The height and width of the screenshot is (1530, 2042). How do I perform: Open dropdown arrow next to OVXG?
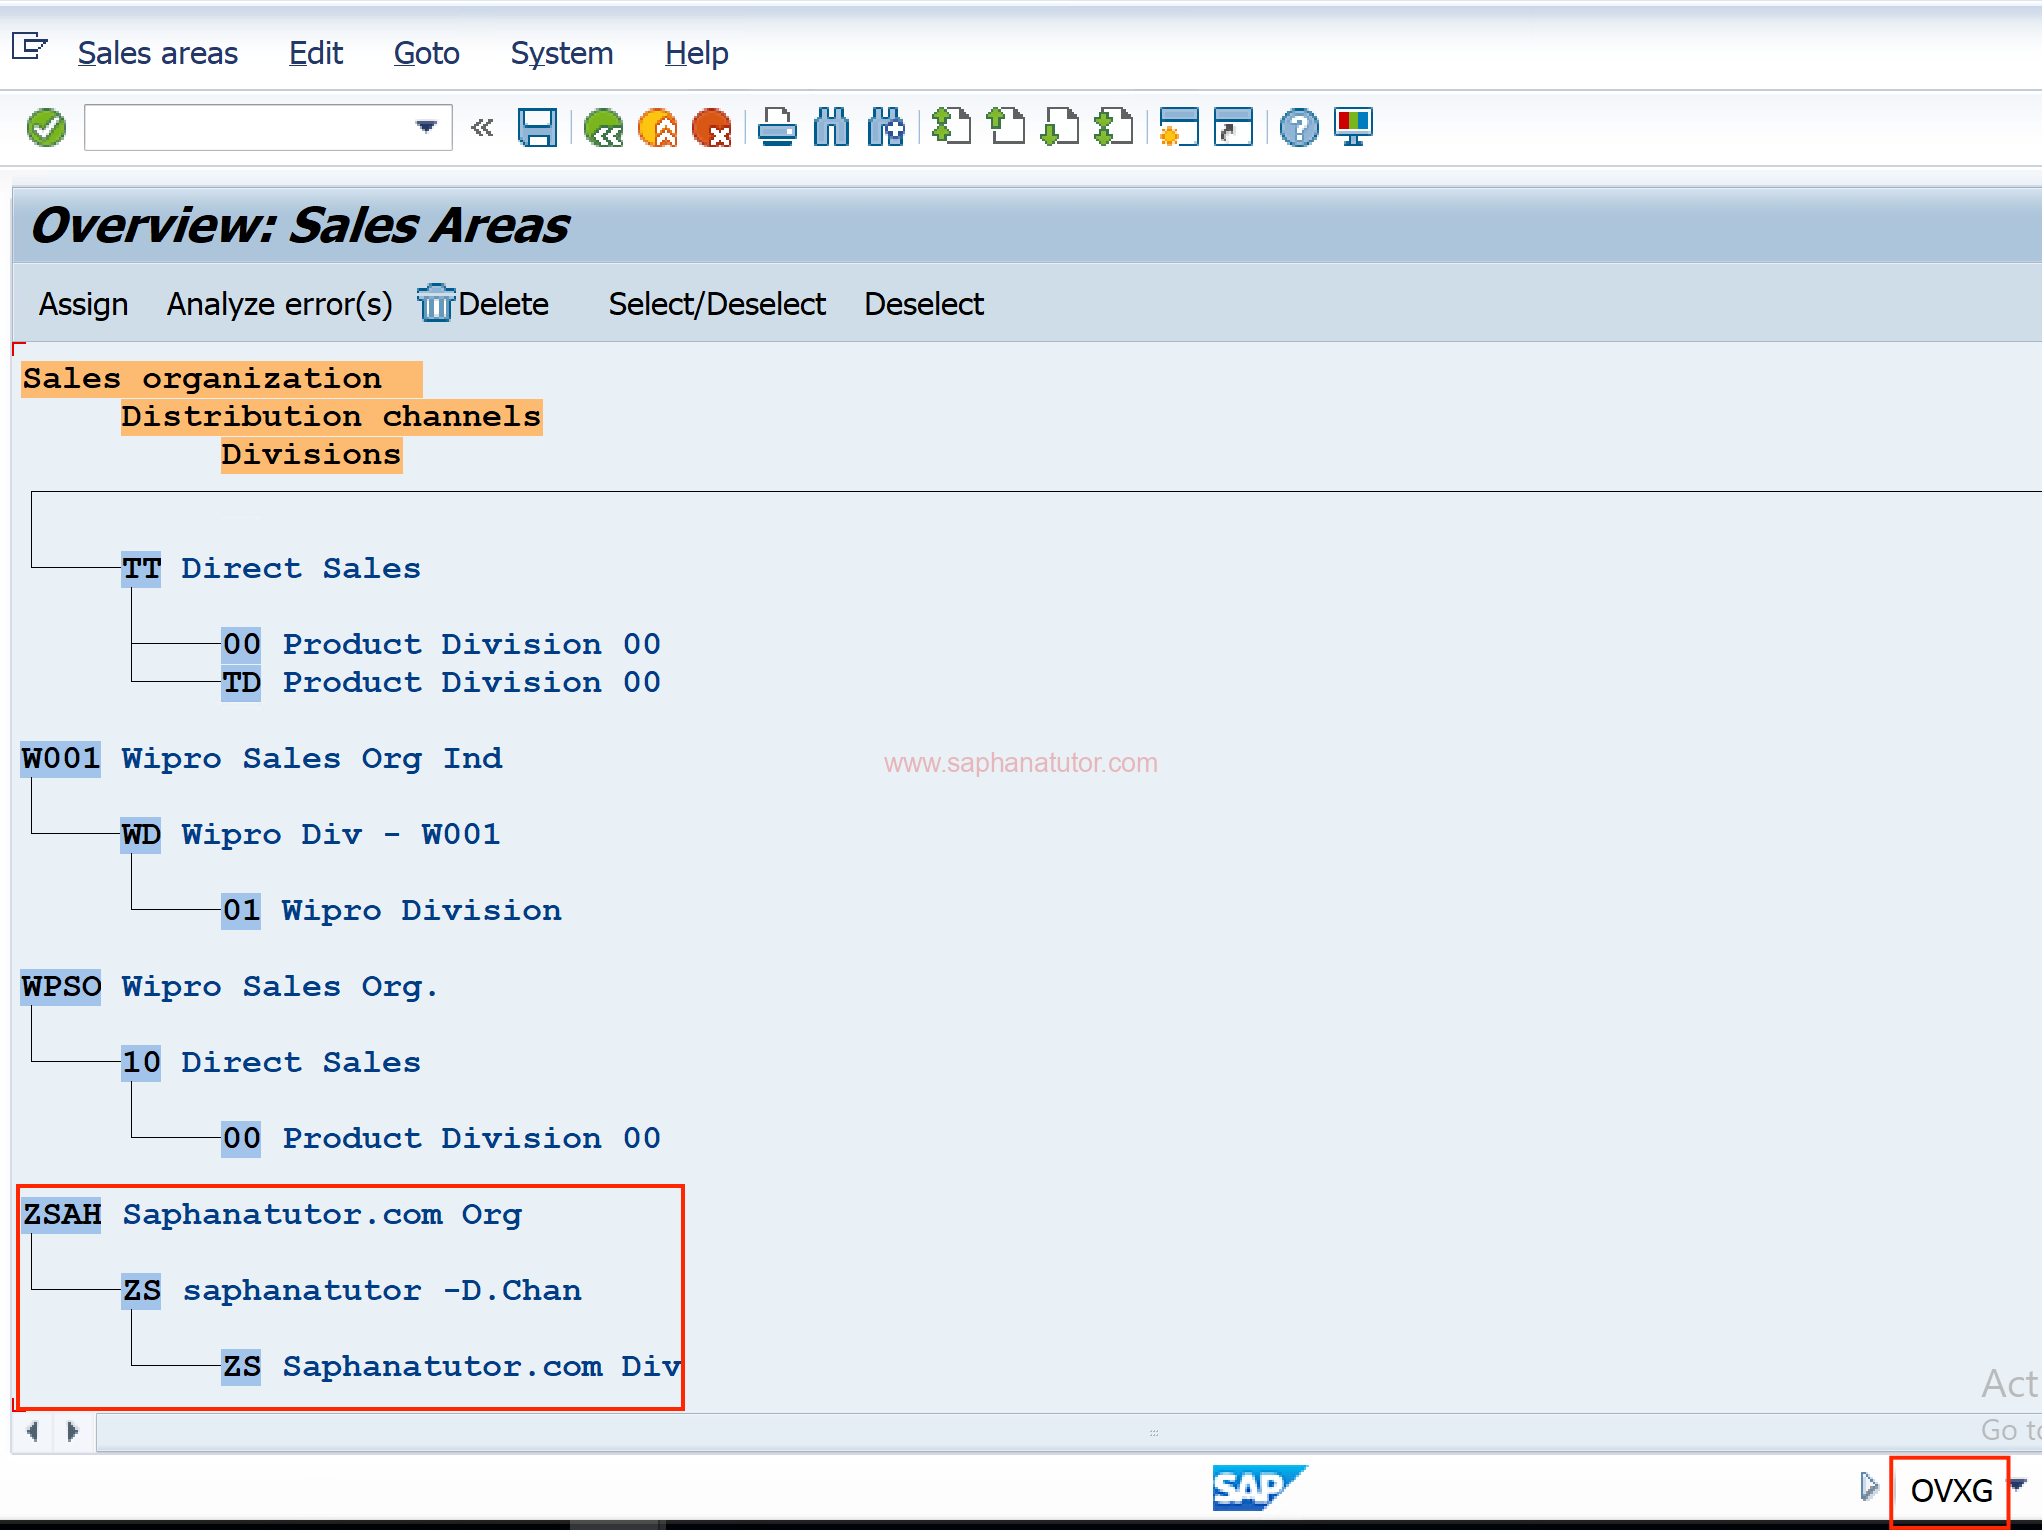(2019, 1485)
